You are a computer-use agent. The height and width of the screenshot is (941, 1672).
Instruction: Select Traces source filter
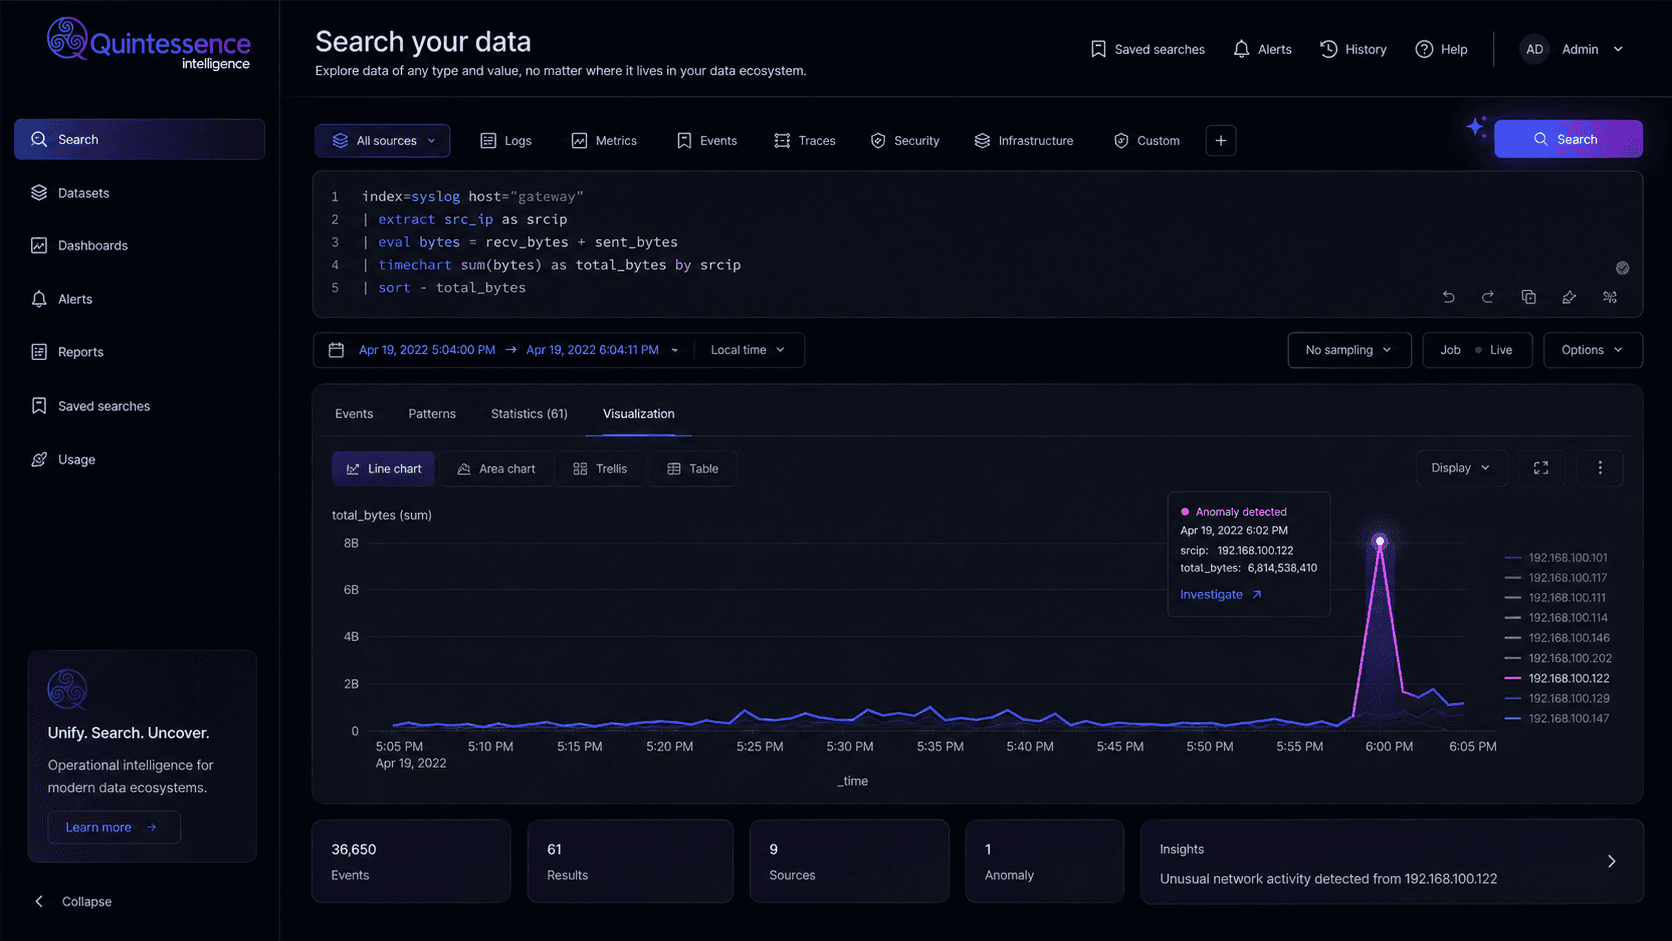tap(804, 141)
